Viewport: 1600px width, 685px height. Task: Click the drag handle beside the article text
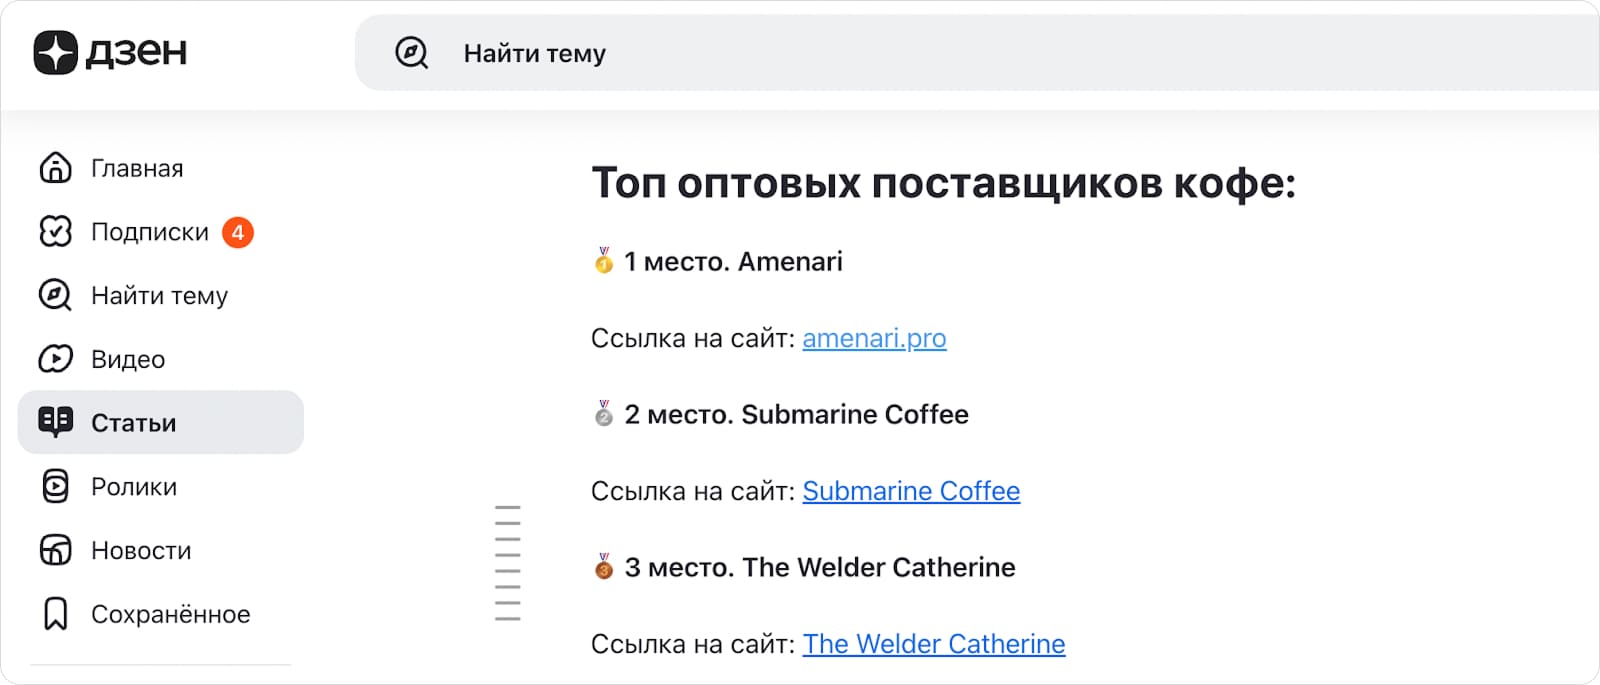click(508, 560)
